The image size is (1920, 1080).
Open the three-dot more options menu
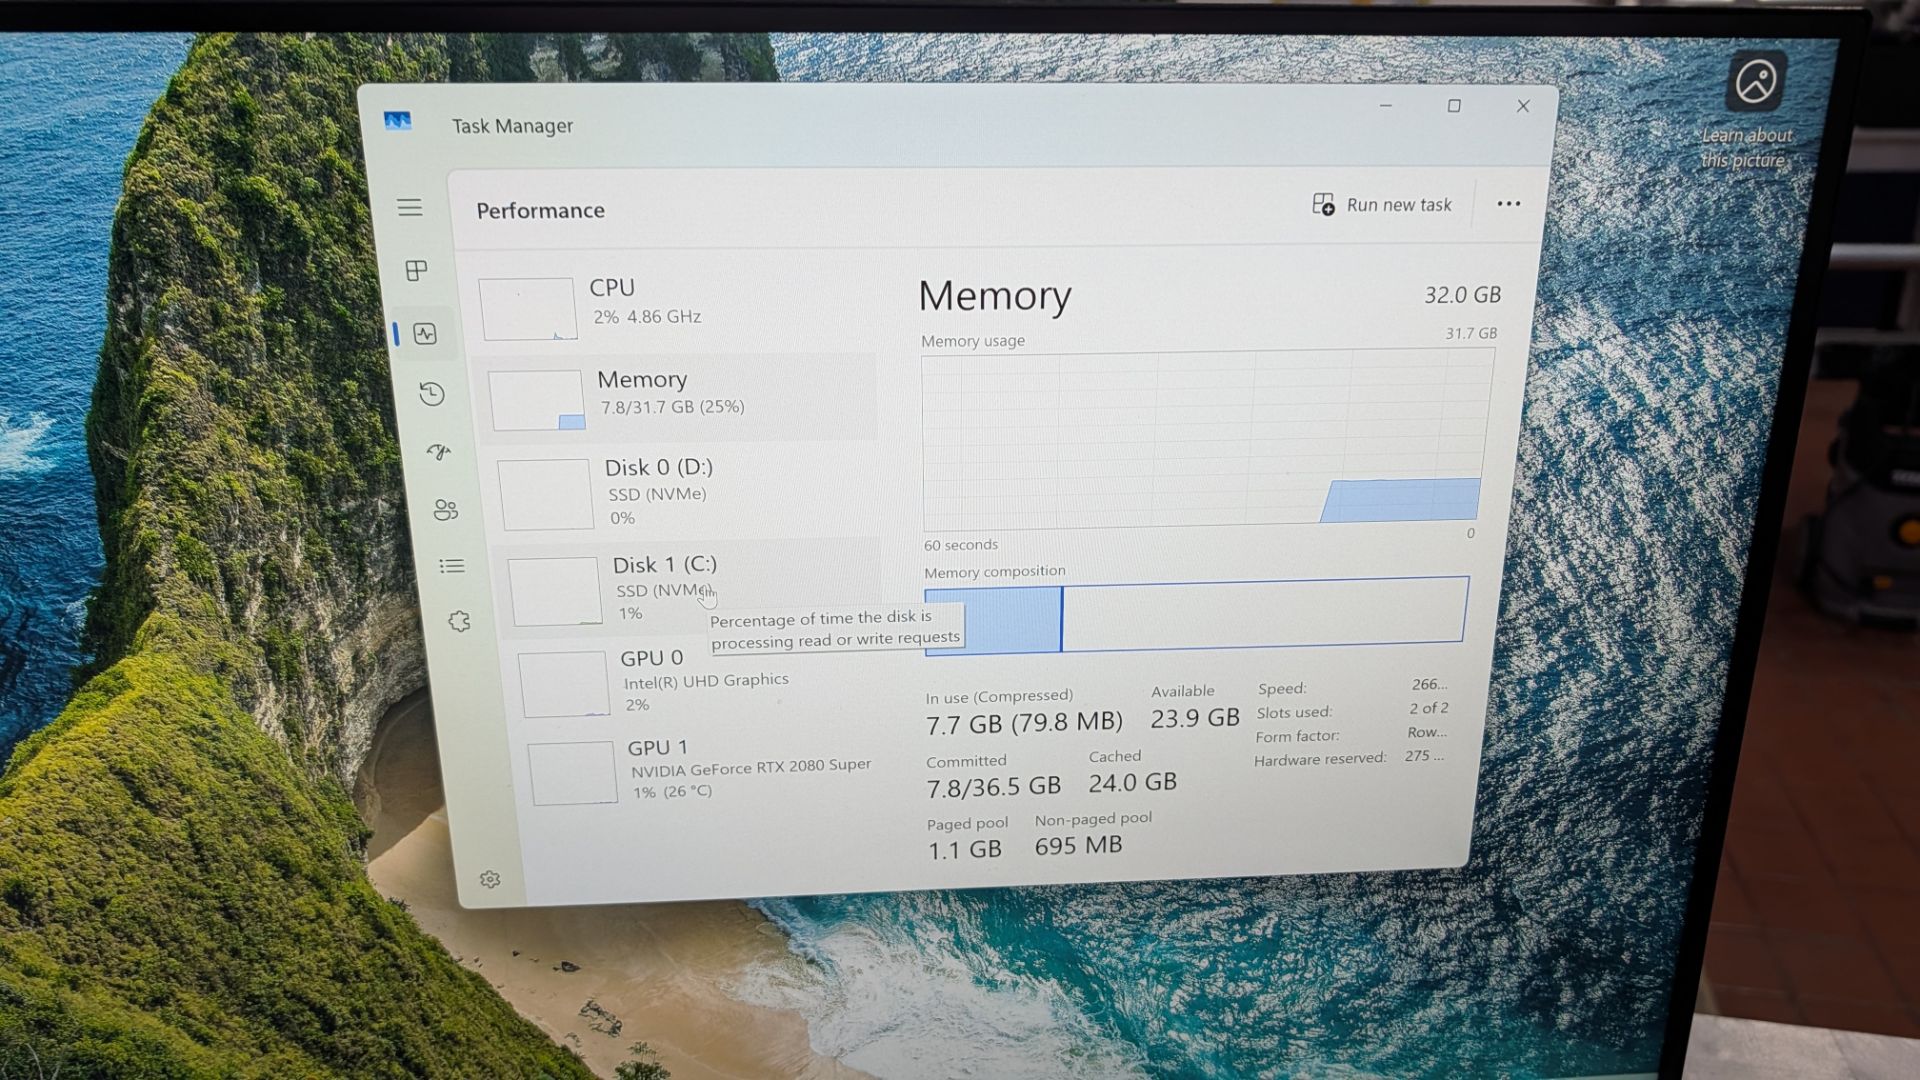tap(1508, 204)
